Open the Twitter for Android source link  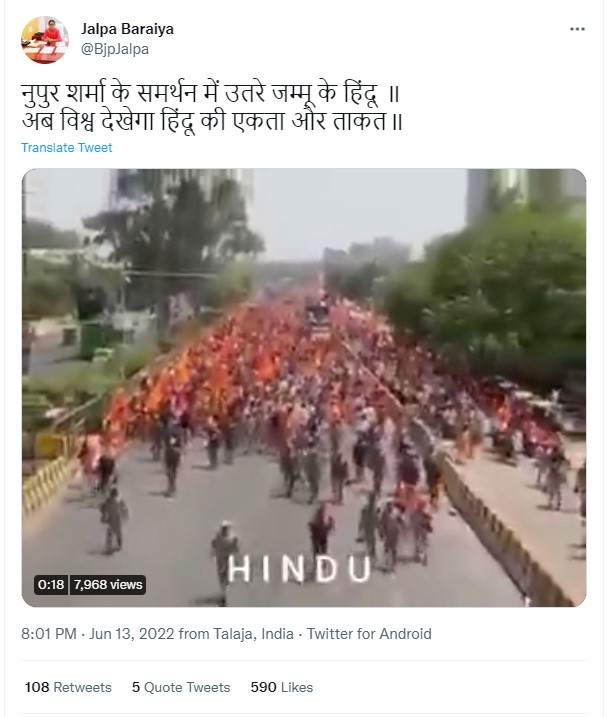[x=369, y=634]
